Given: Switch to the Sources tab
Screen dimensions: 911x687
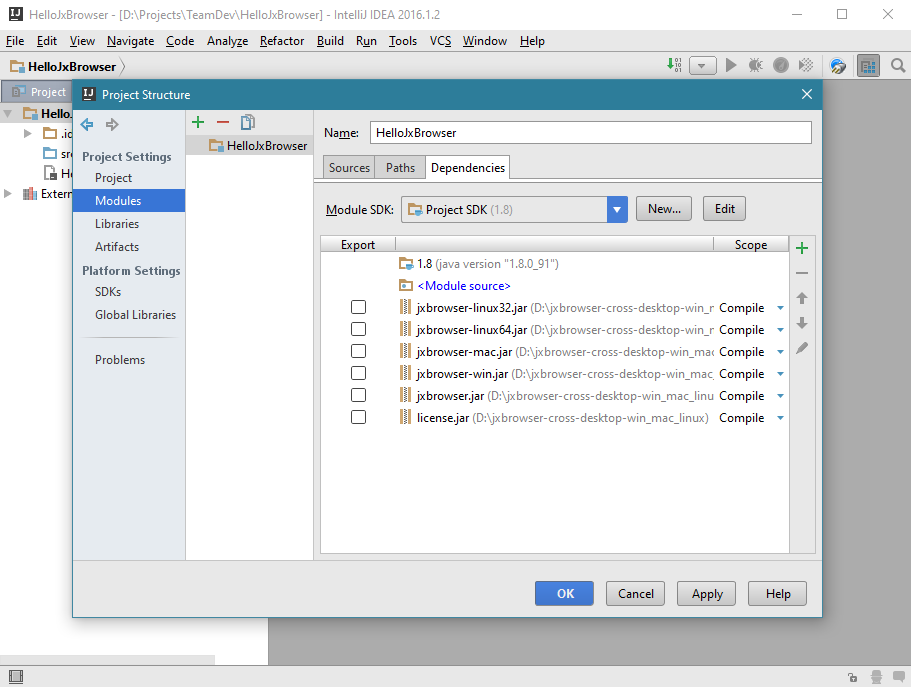Looking at the screenshot, I should [349, 167].
